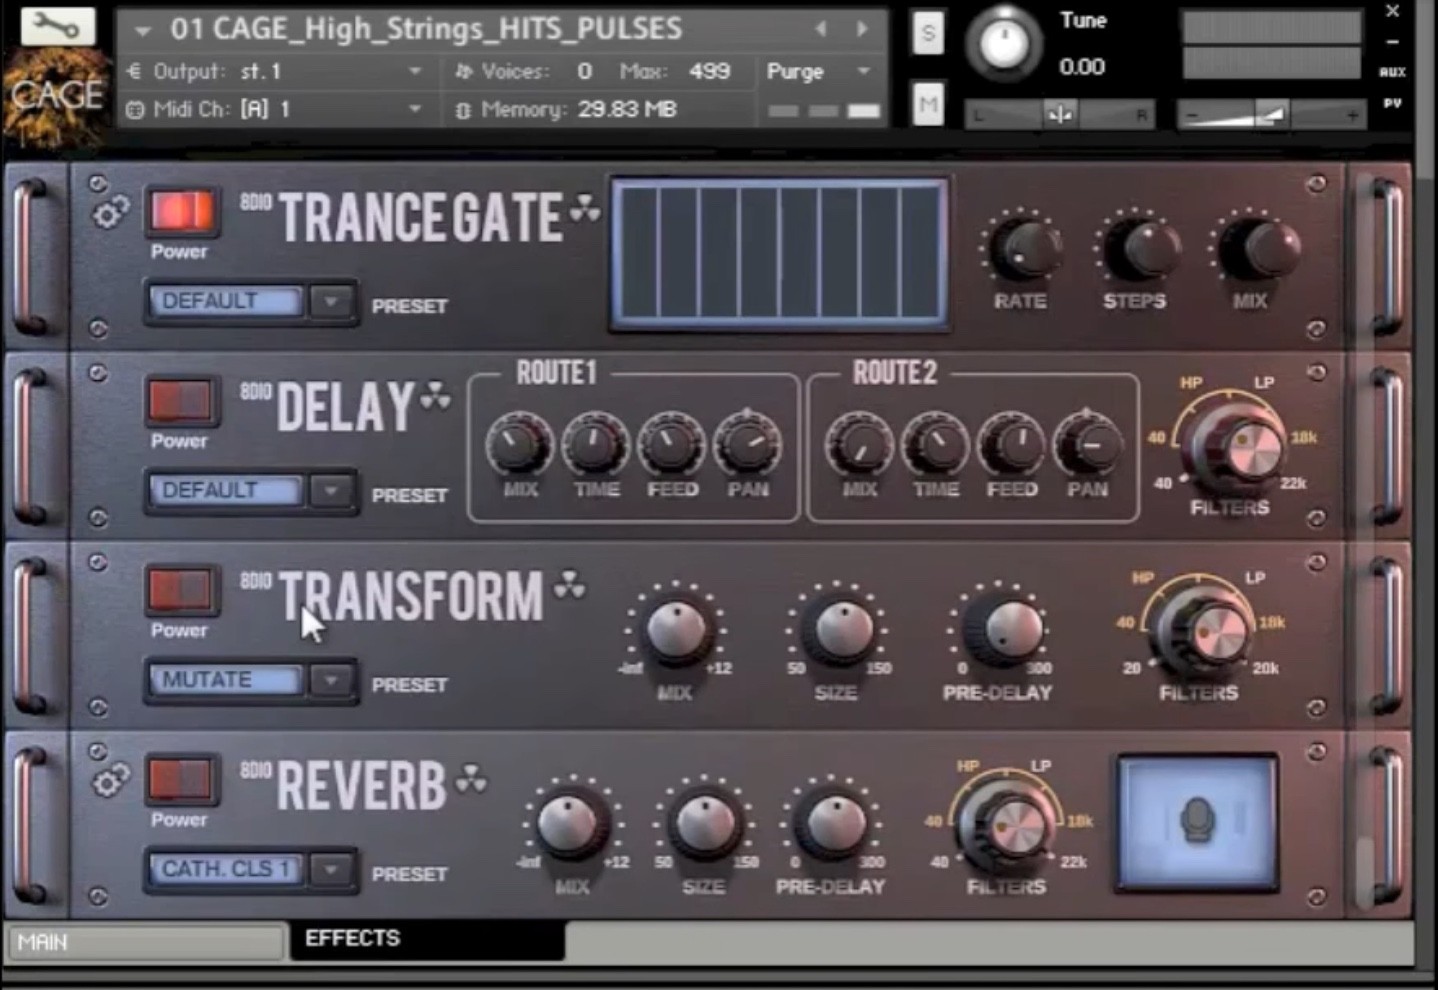Select the EFFECTS tab

(427, 939)
